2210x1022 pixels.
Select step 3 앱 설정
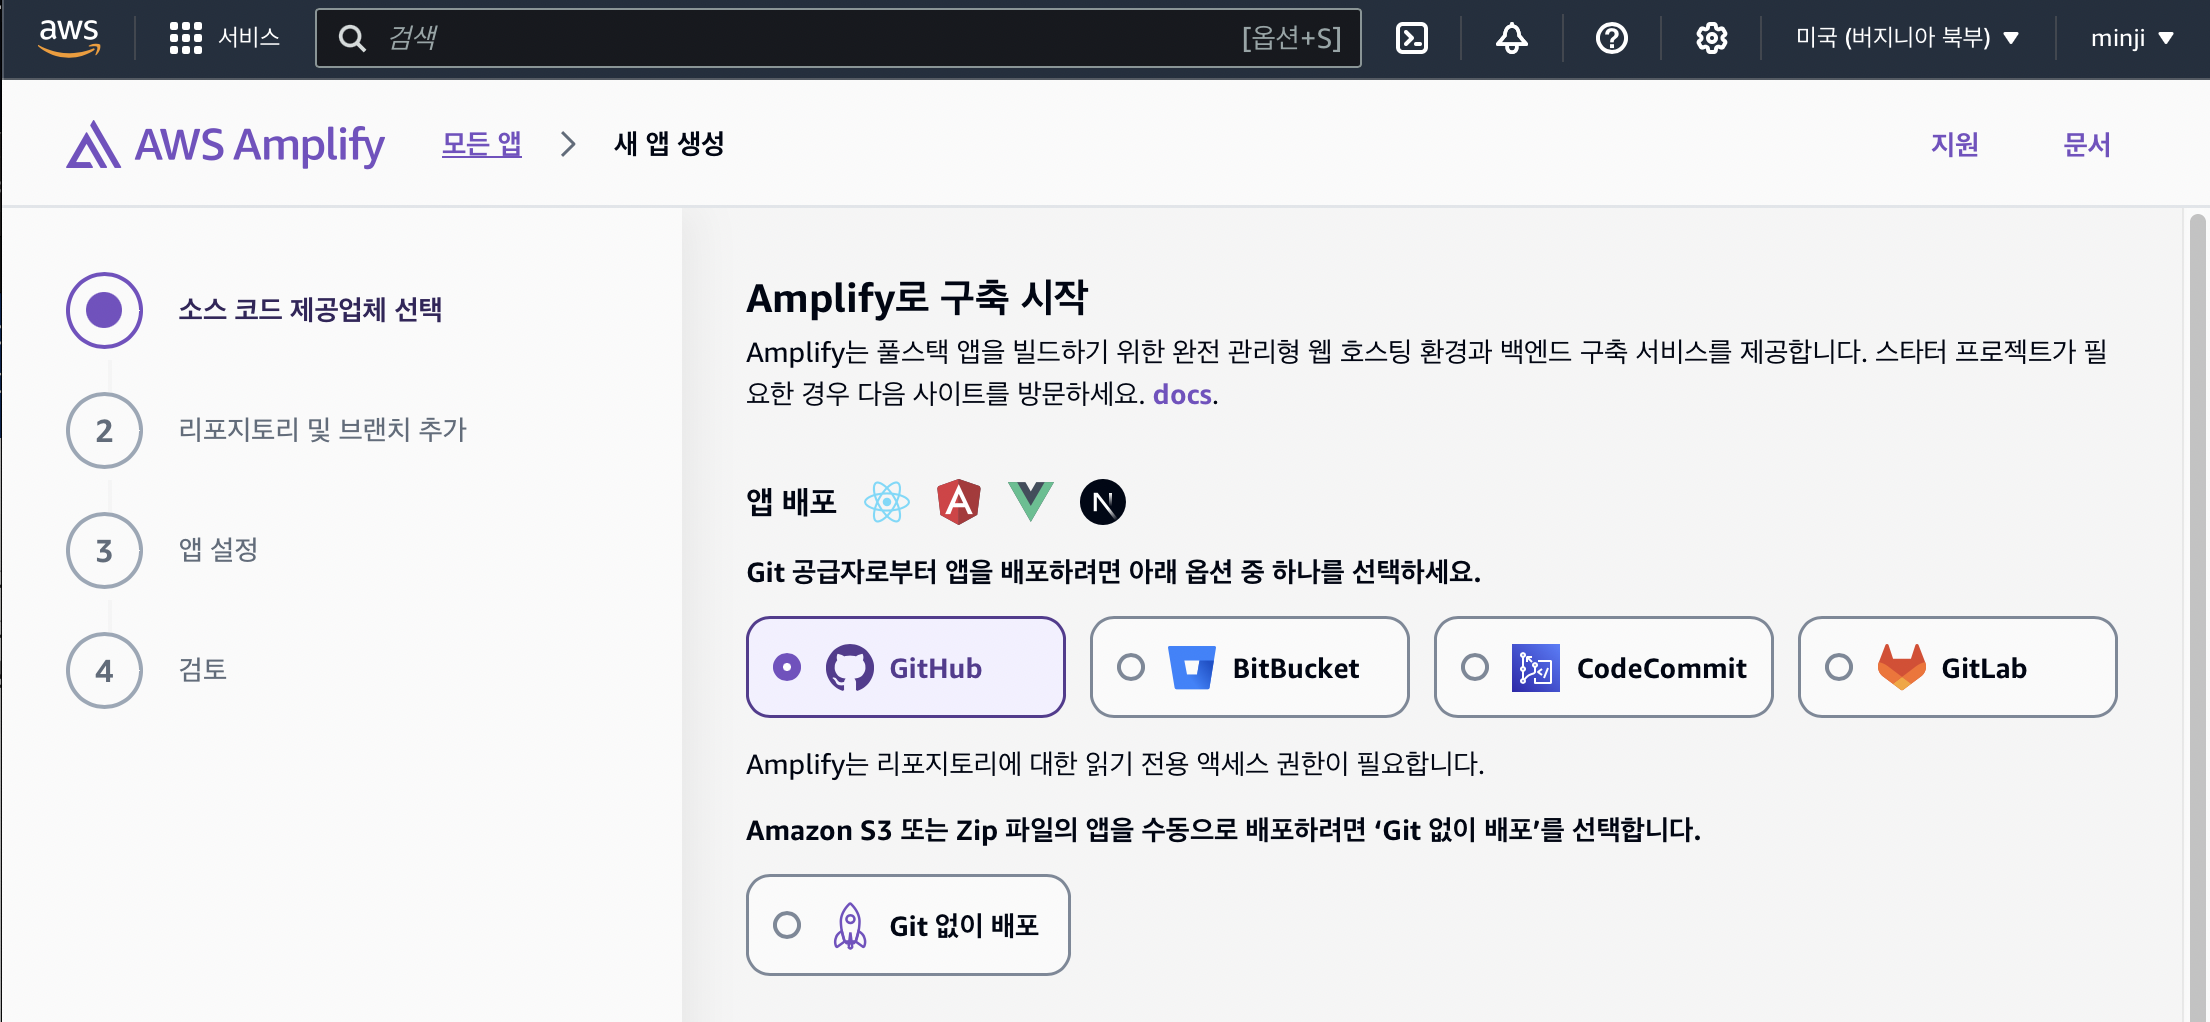(218, 550)
